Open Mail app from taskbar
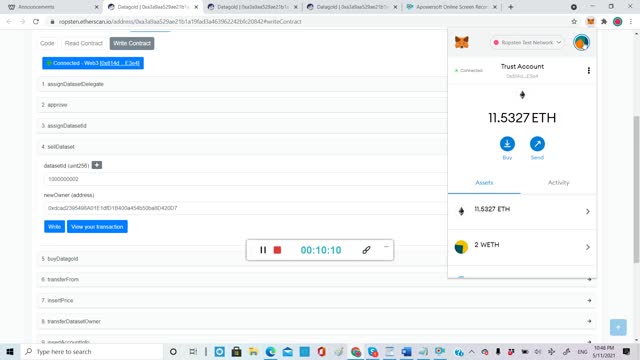Screen dimensions: 640x360 click(x=287, y=351)
